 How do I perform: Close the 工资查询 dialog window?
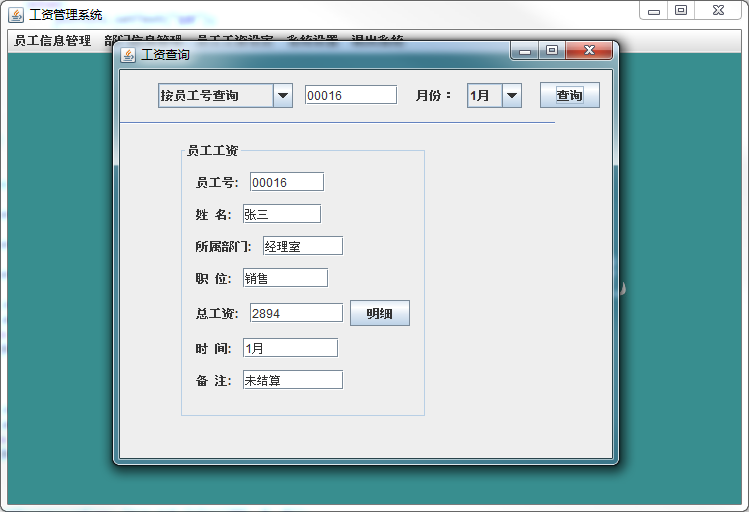589,50
